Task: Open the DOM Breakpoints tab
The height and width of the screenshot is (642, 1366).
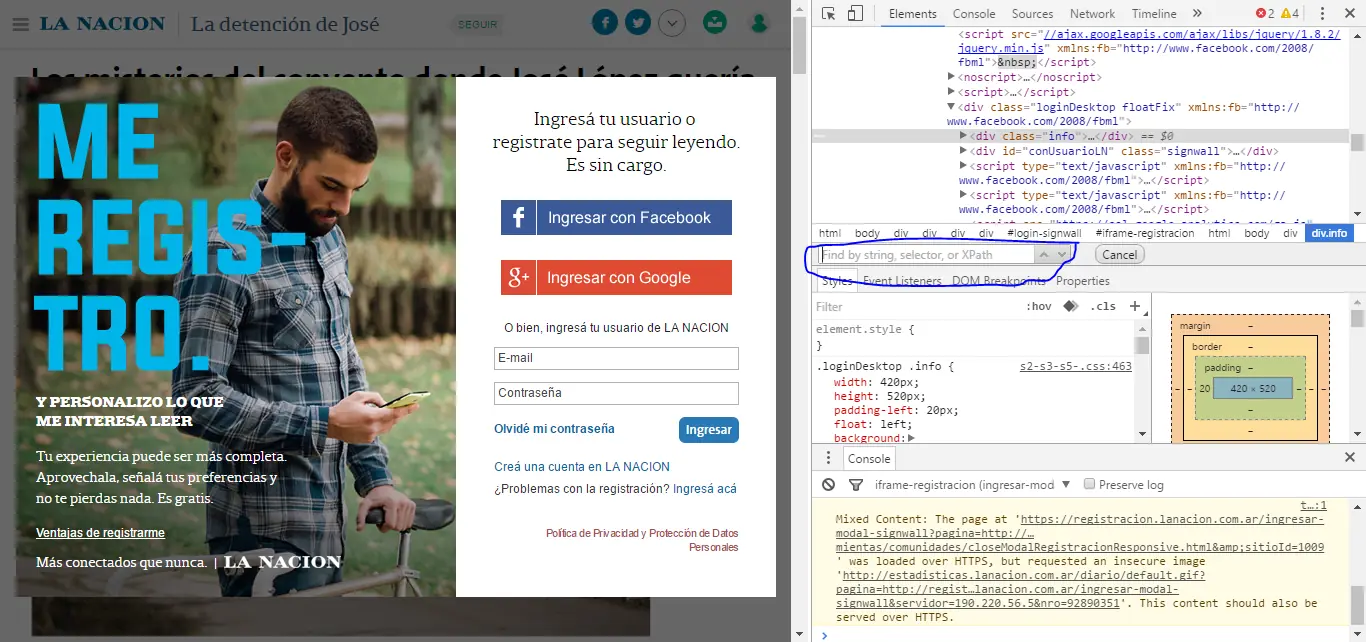Action: pyautogui.click(x=998, y=281)
